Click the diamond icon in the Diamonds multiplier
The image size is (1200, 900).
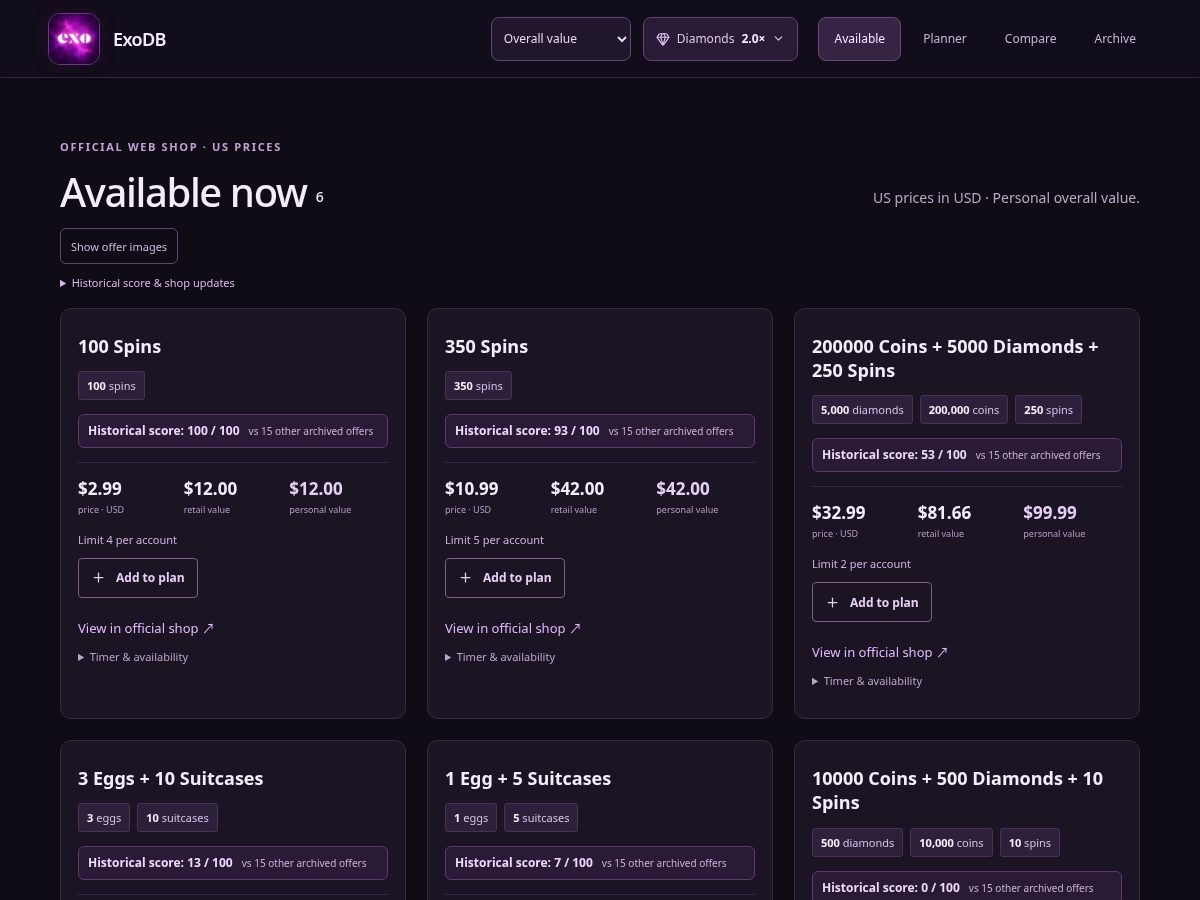click(x=663, y=39)
